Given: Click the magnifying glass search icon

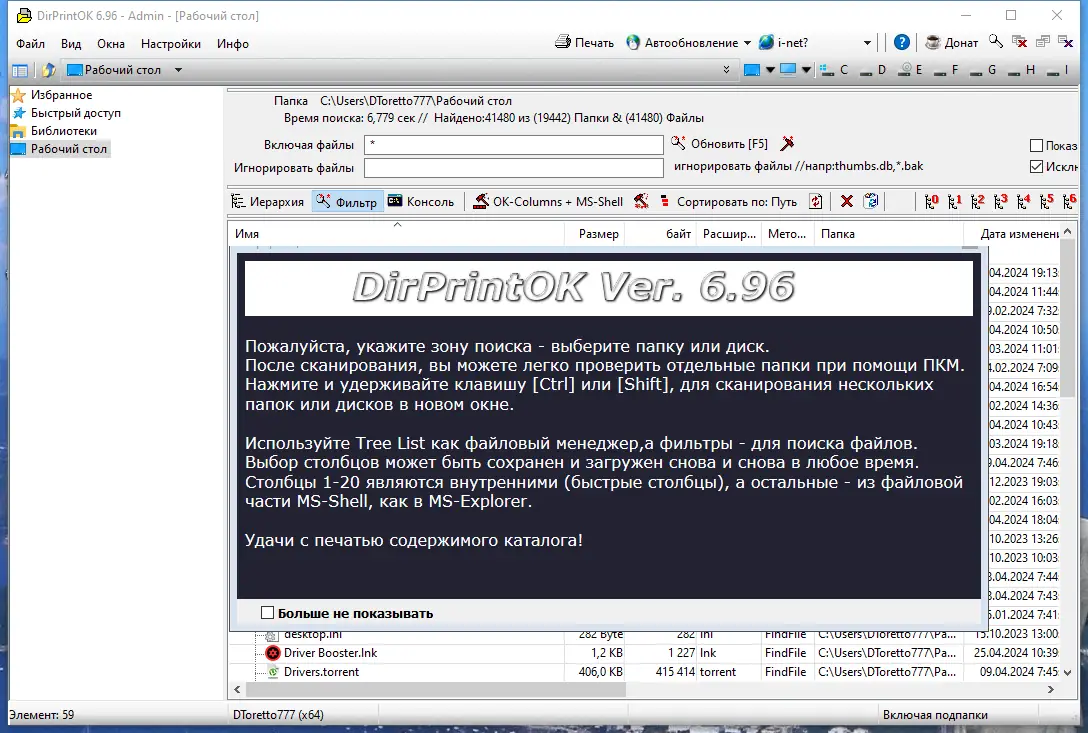Looking at the screenshot, I should 996,42.
